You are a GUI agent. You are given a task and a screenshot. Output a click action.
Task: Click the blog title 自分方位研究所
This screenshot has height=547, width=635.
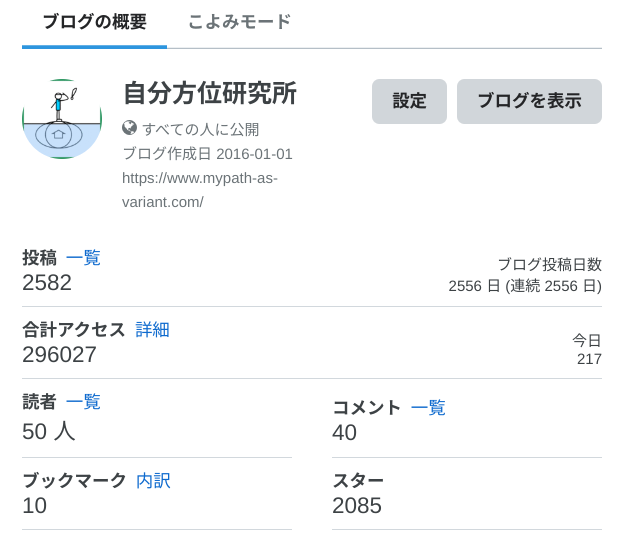coord(210,93)
